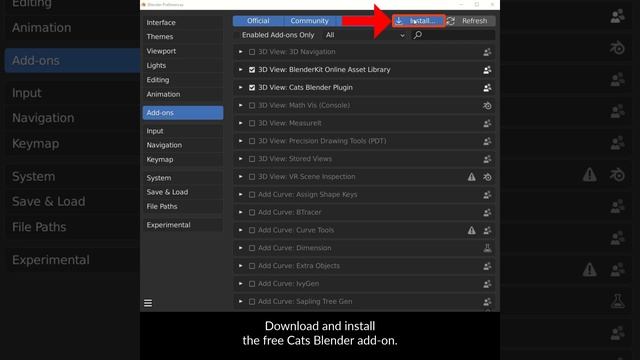The image size is (640, 360).
Task: Expand the VR Scene Inspection details
Action: (240, 177)
